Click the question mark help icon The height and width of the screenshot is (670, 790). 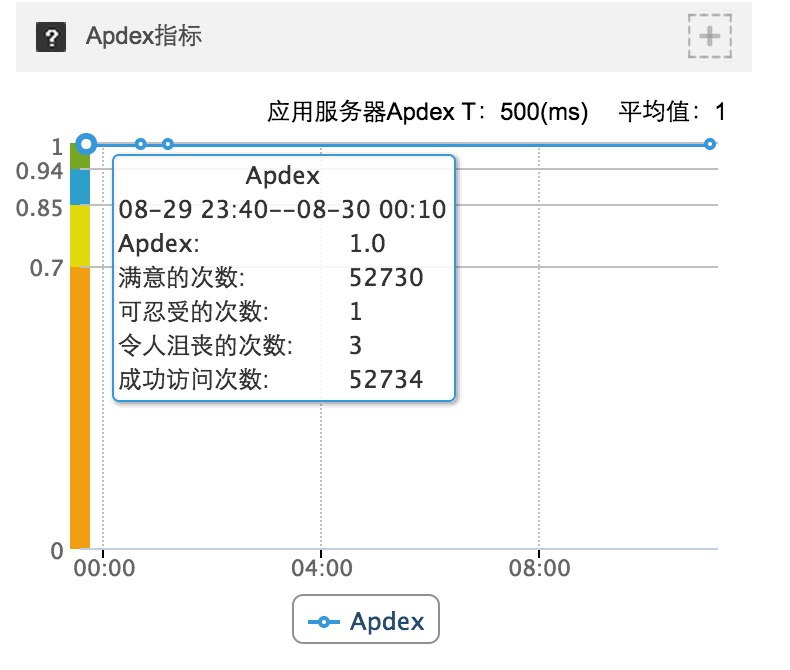click(x=51, y=37)
